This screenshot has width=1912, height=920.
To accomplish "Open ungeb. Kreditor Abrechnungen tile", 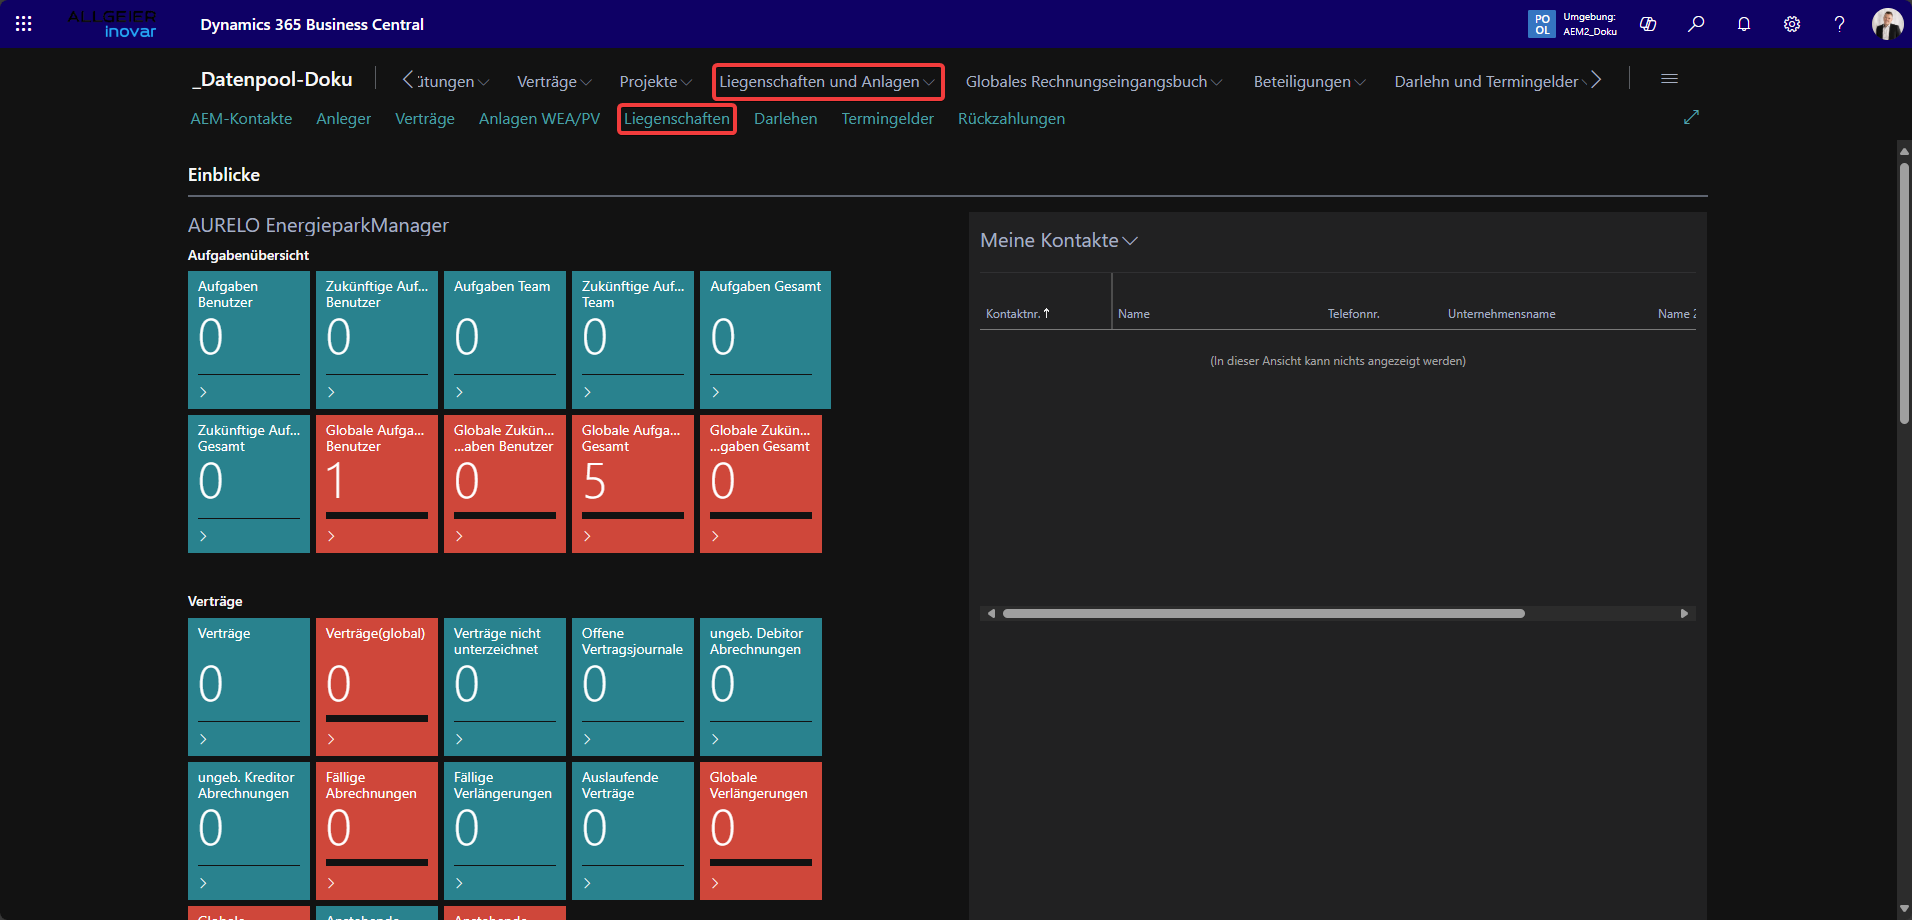I will [249, 831].
